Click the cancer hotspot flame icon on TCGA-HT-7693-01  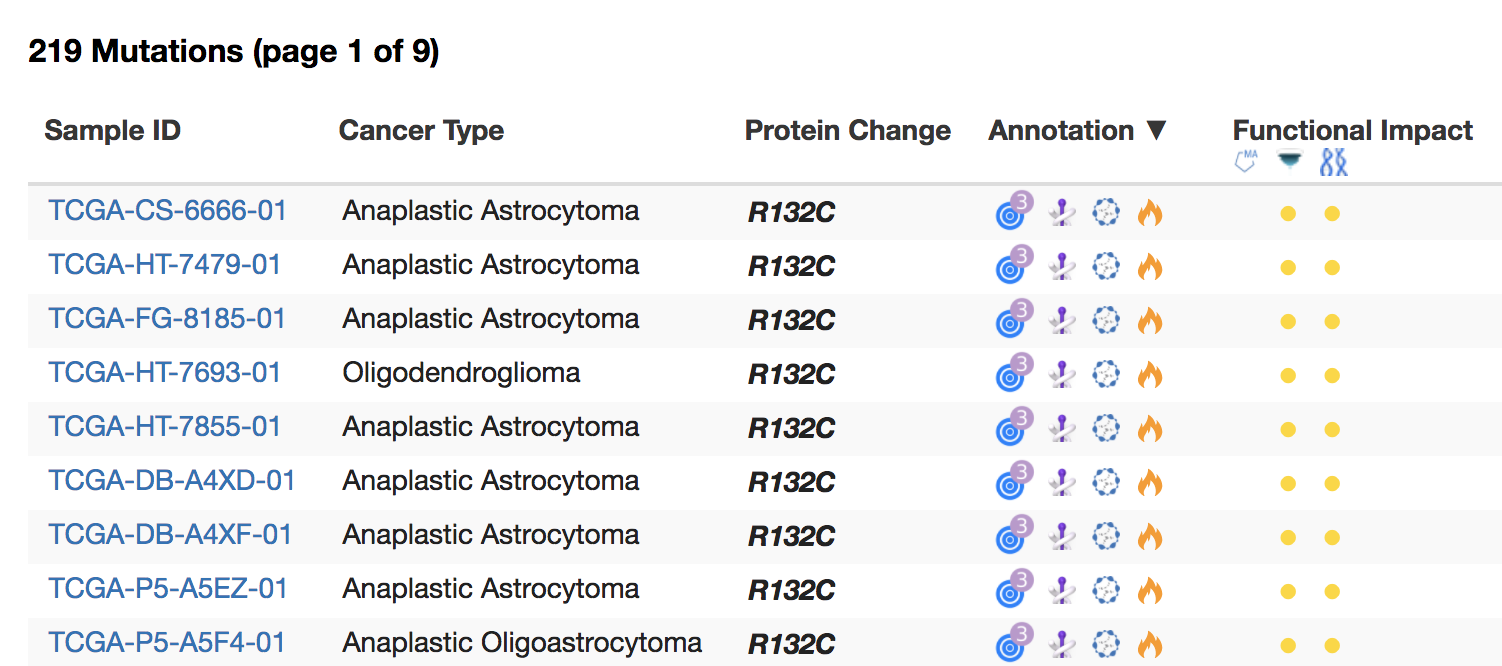pyautogui.click(x=1149, y=373)
